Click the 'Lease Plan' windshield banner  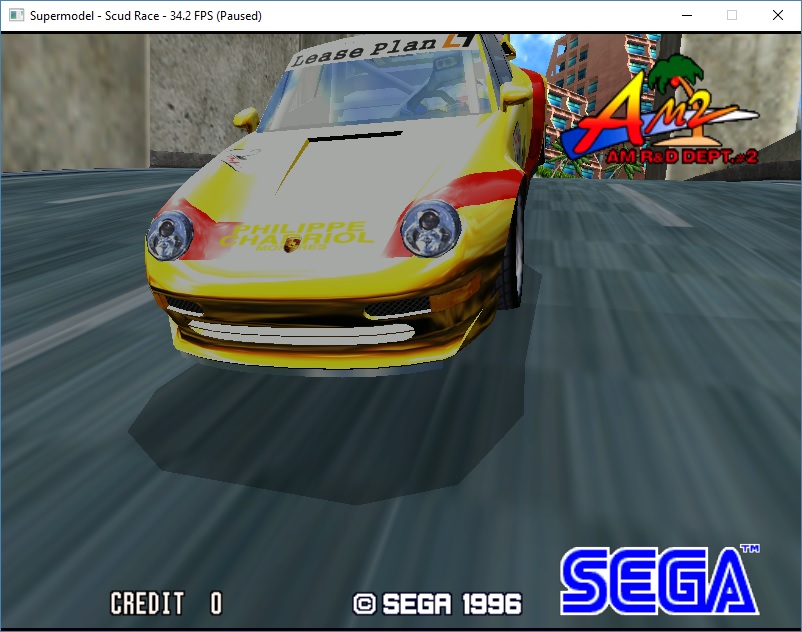364,52
